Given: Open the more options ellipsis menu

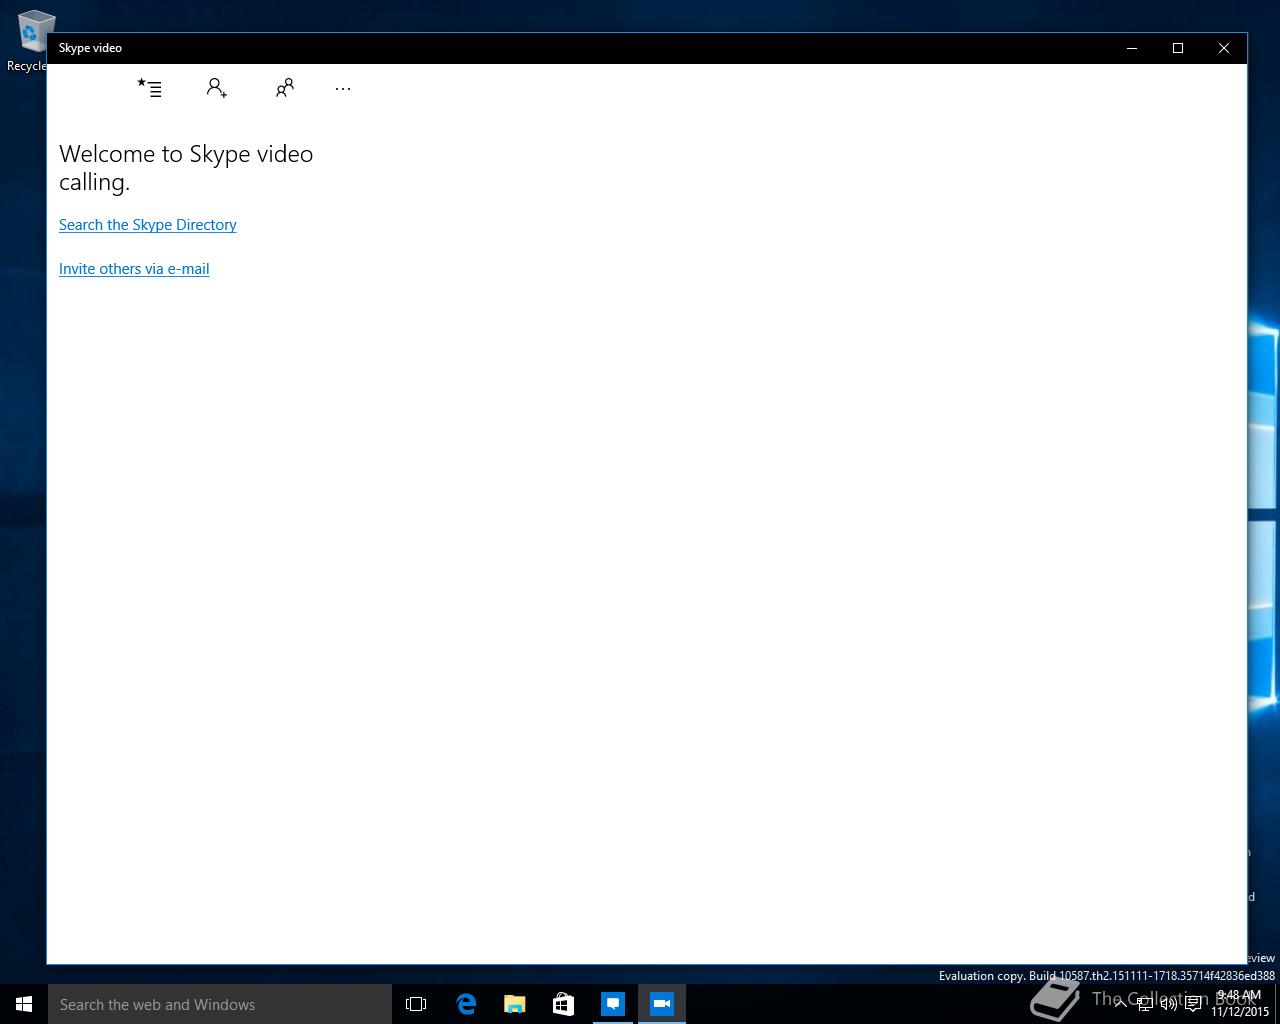Looking at the screenshot, I should (x=343, y=88).
